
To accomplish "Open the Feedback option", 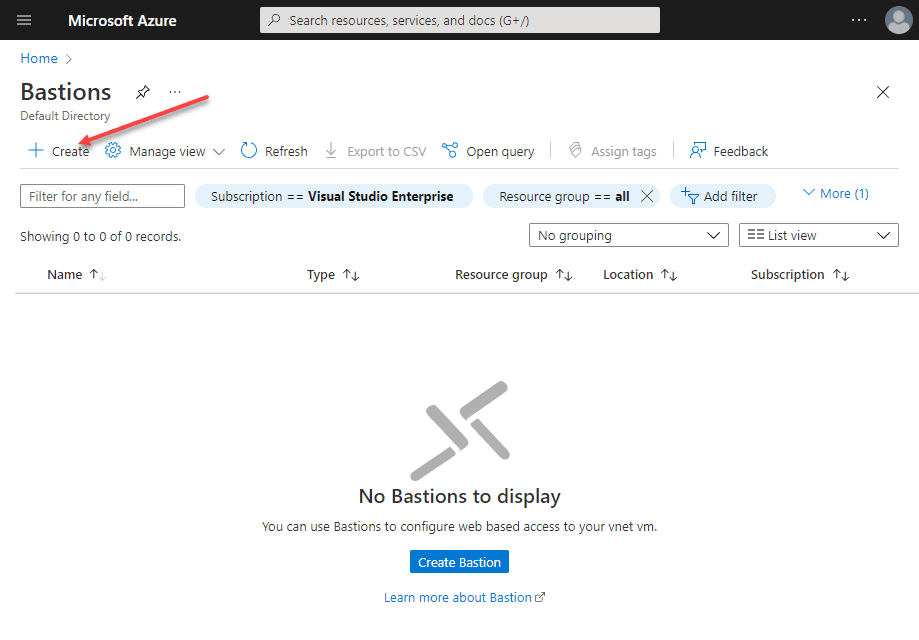I will tap(729, 151).
